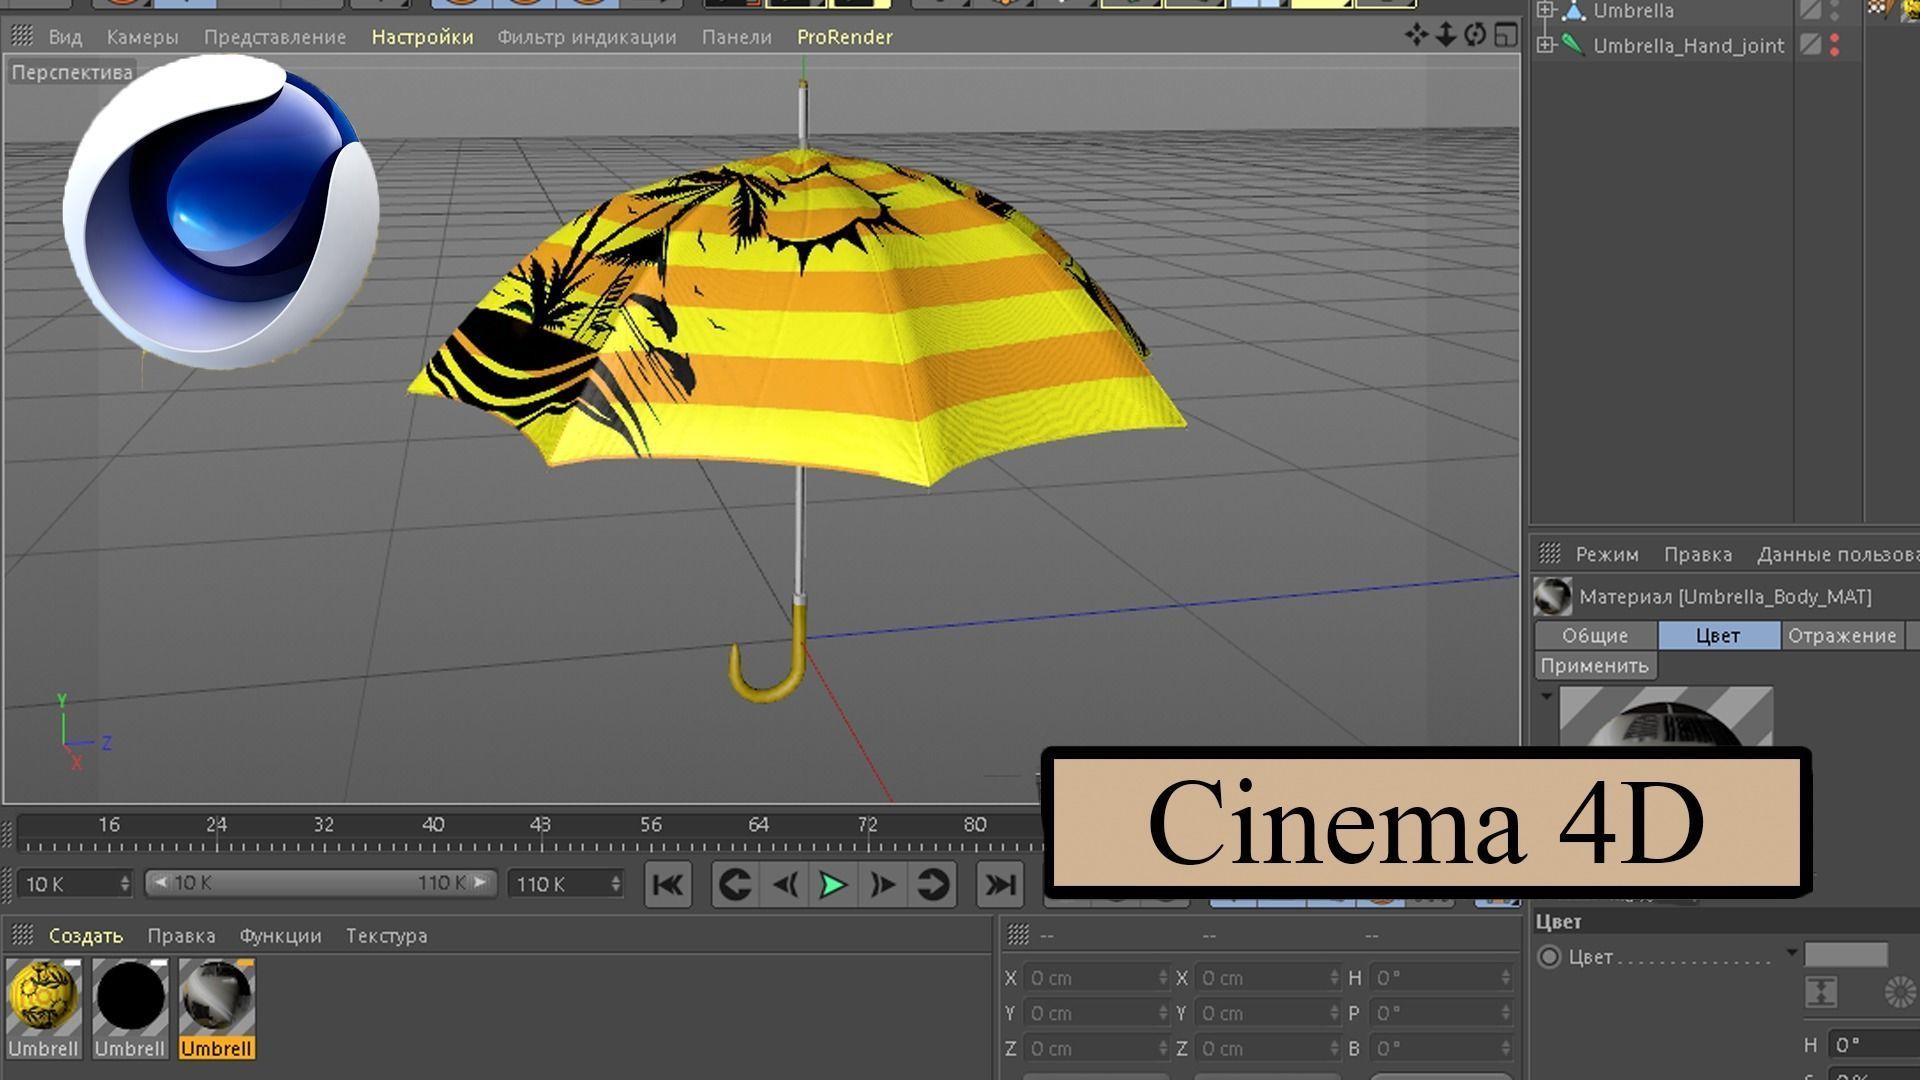Viewport: 1920px width, 1080px height.
Task: Open the Текстура material menu
Action: click(x=386, y=936)
